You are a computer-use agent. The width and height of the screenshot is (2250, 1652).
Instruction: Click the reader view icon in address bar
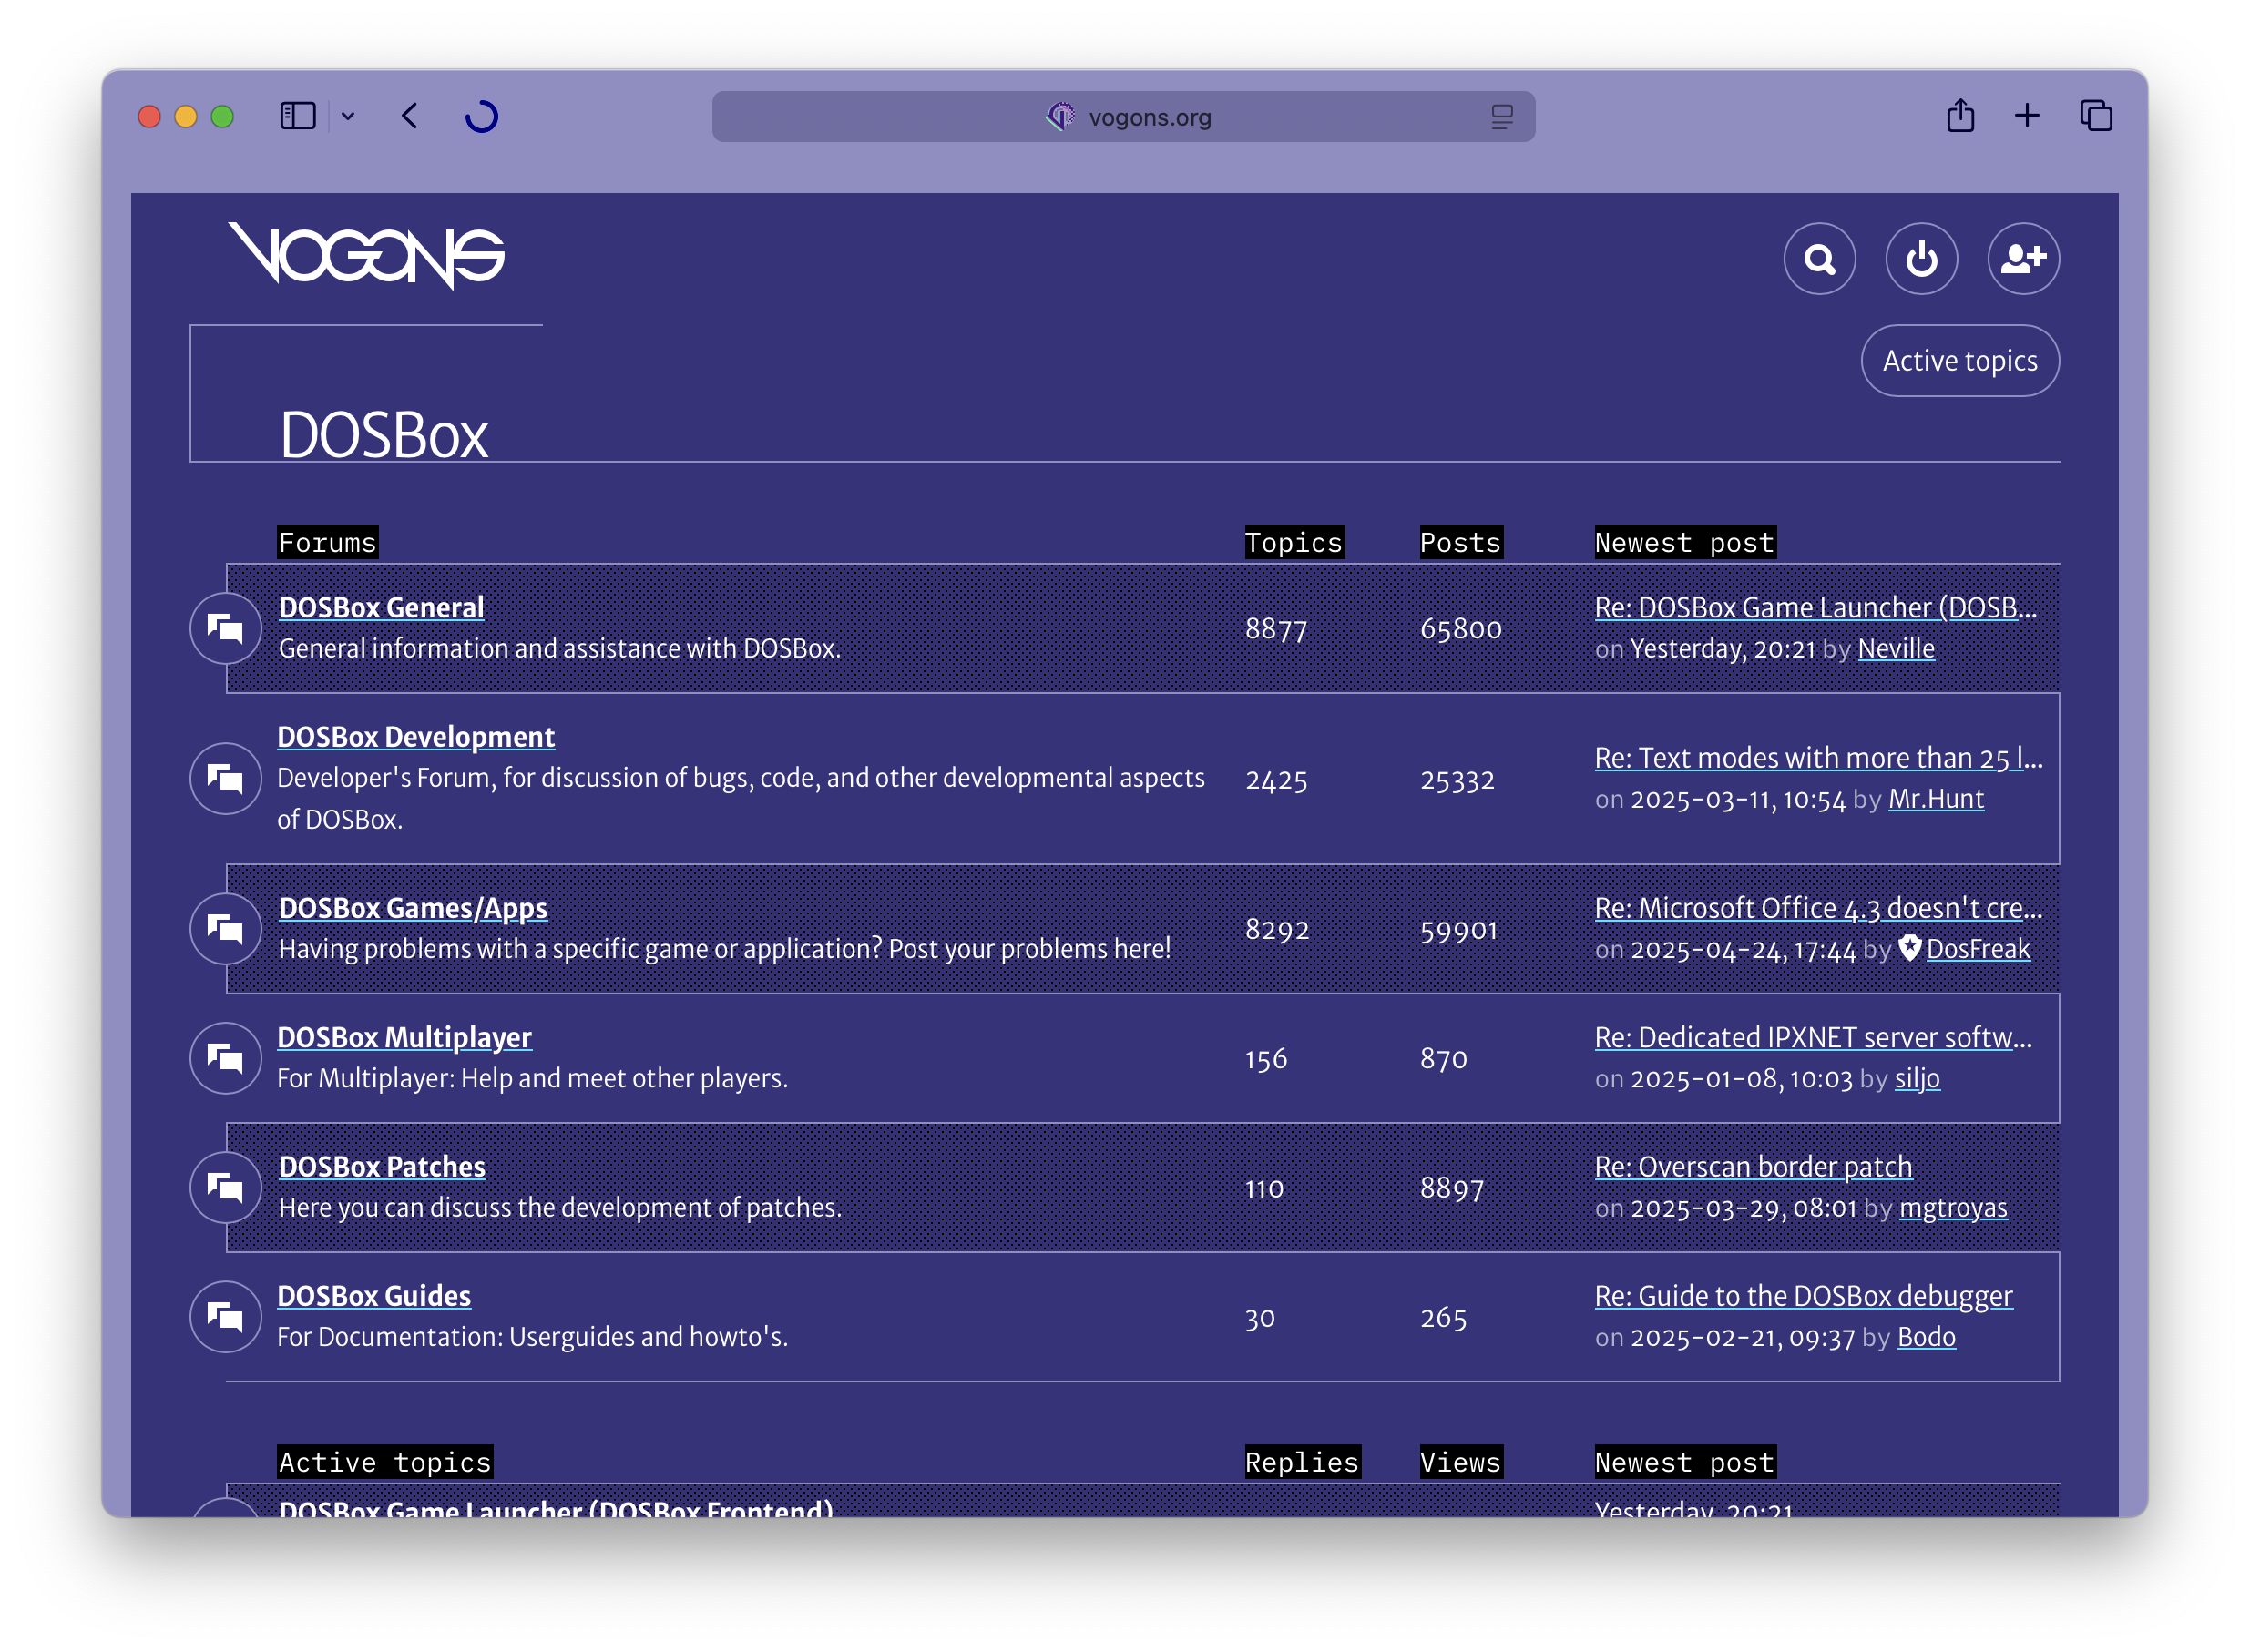[1501, 117]
